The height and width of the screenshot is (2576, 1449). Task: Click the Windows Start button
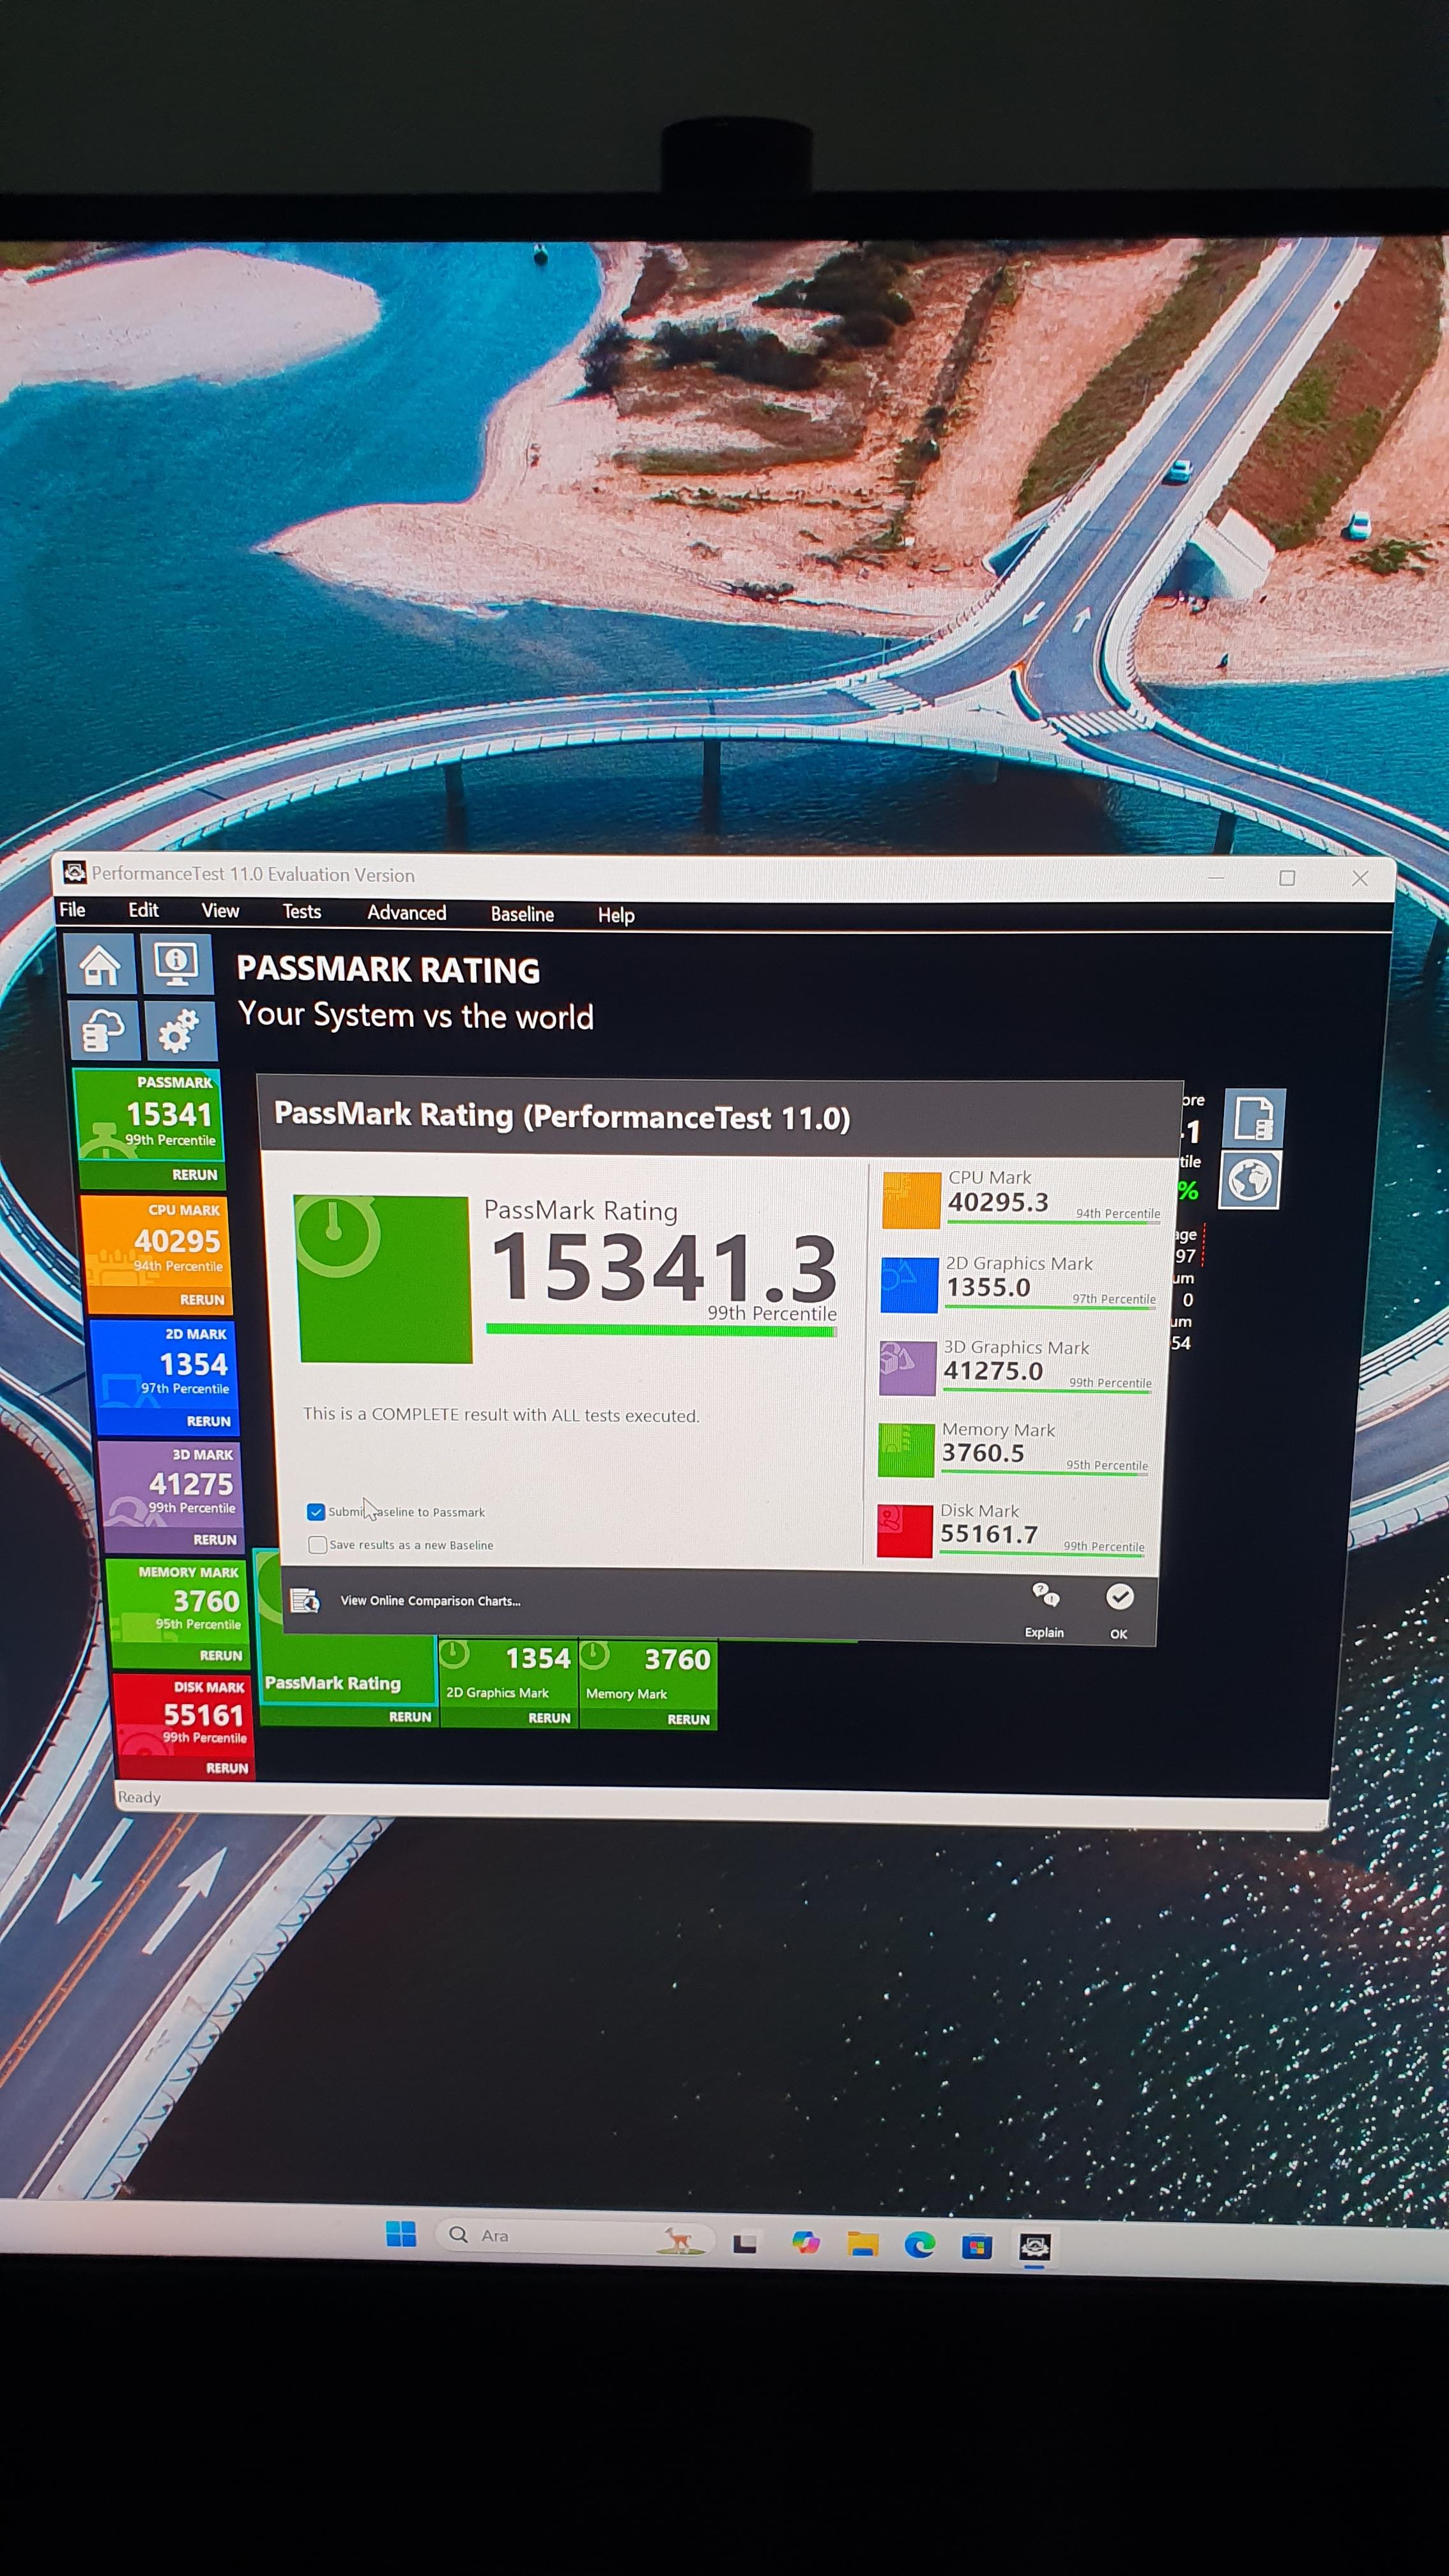click(401, 2234)
